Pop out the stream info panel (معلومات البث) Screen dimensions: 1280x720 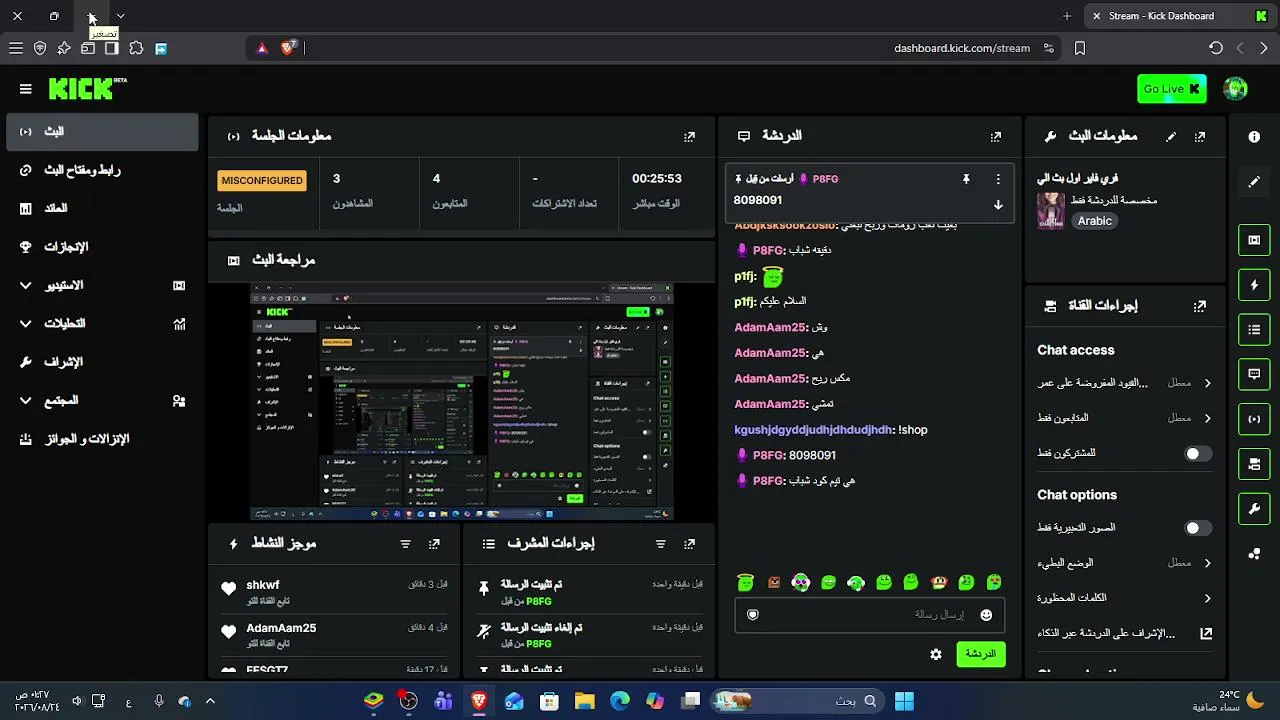(x=1200, y=136)
